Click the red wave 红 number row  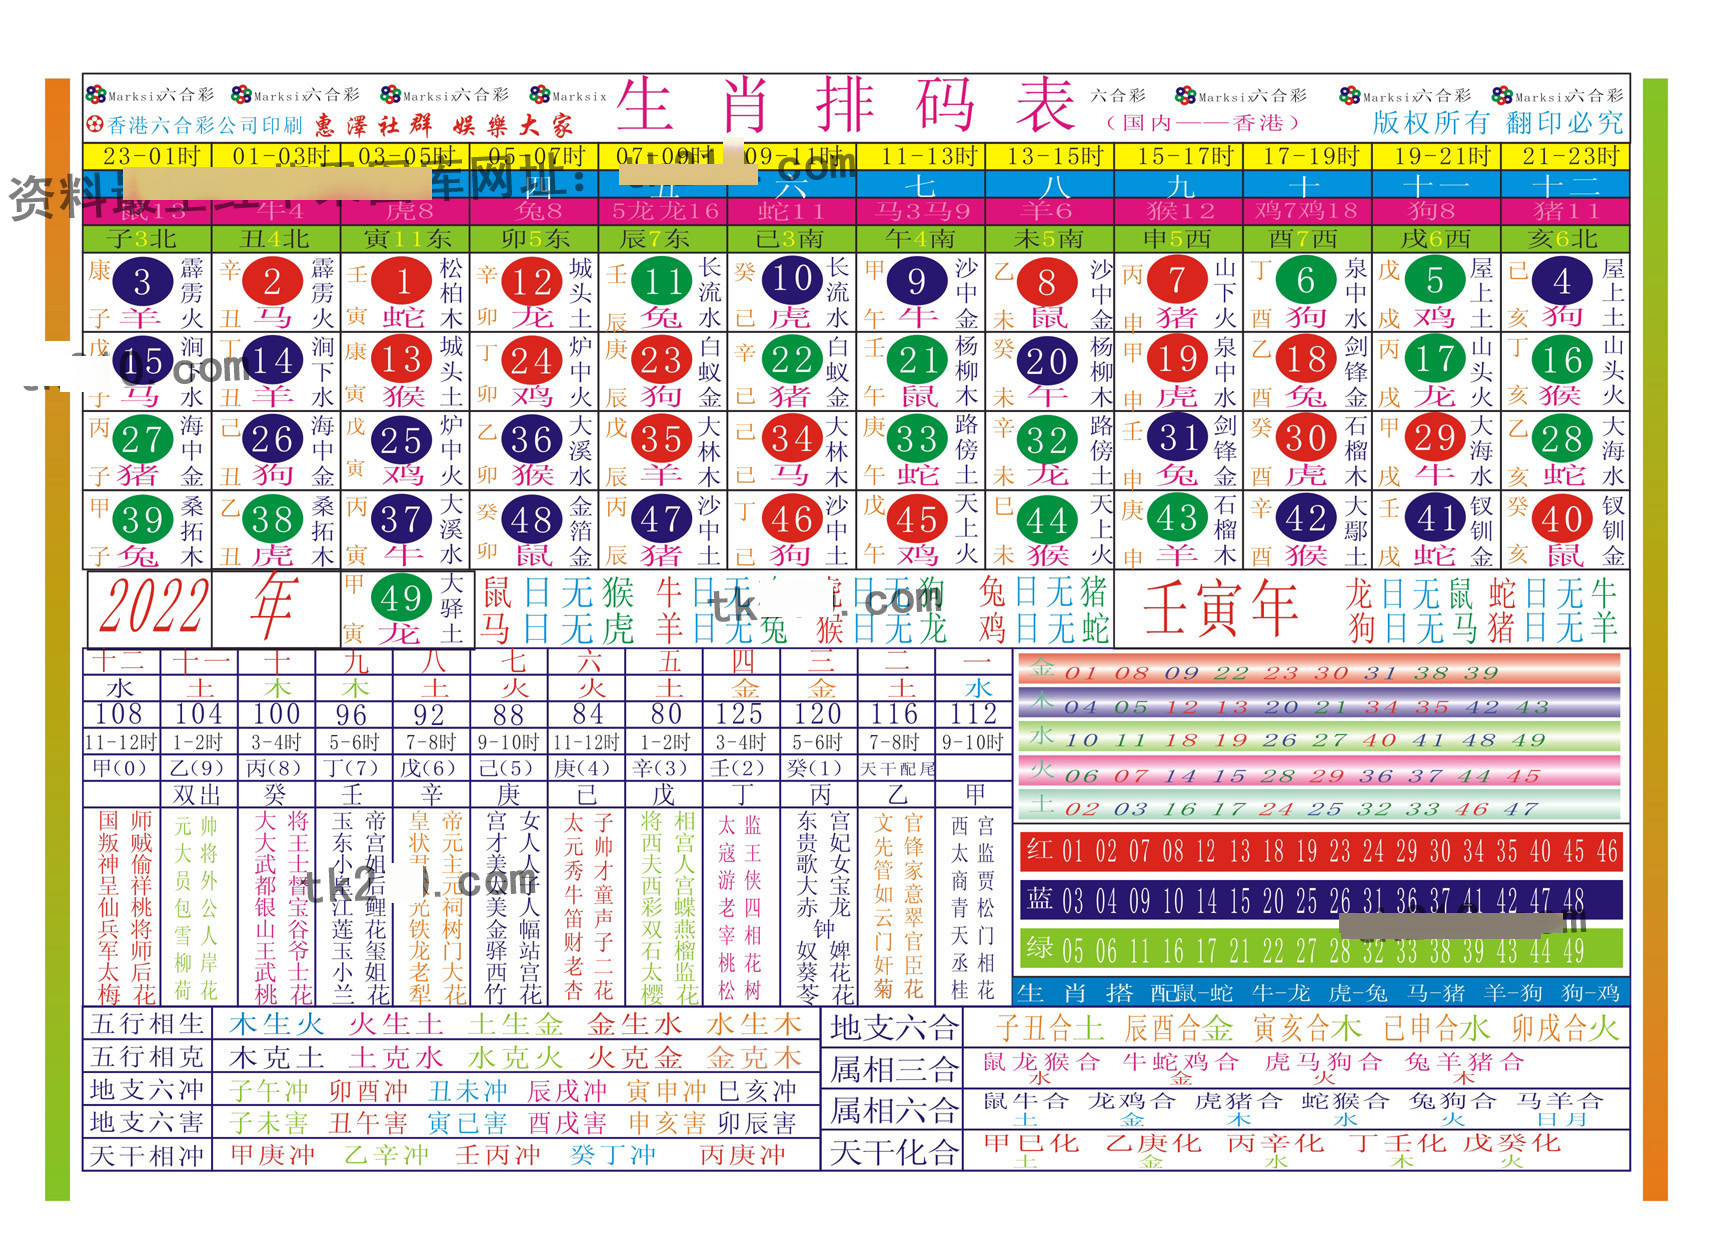(x=1320, y=851)
